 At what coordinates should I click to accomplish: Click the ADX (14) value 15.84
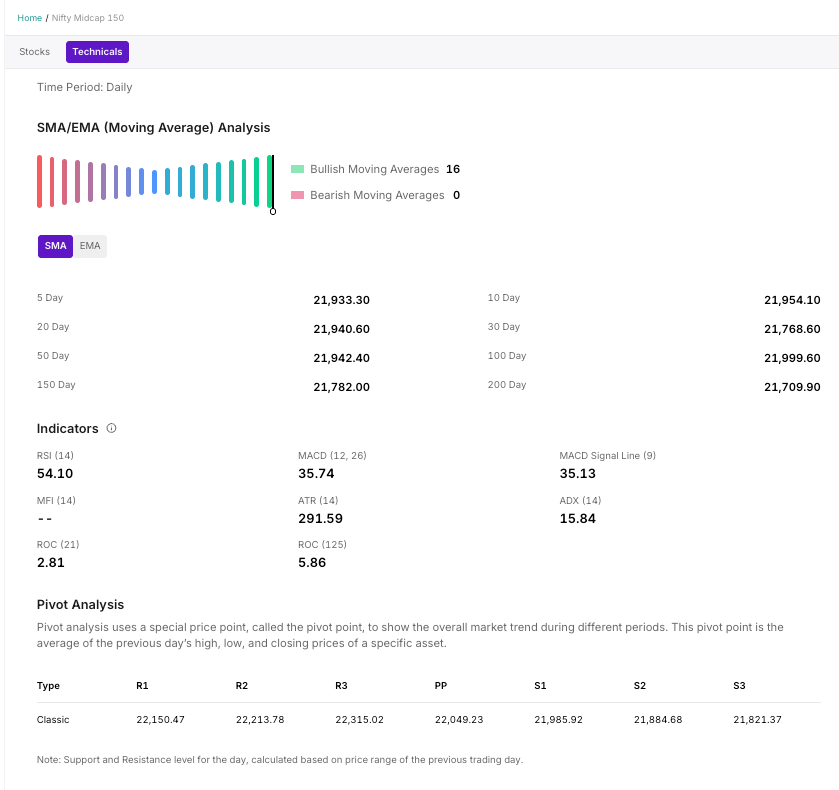(x=577, y=519)
